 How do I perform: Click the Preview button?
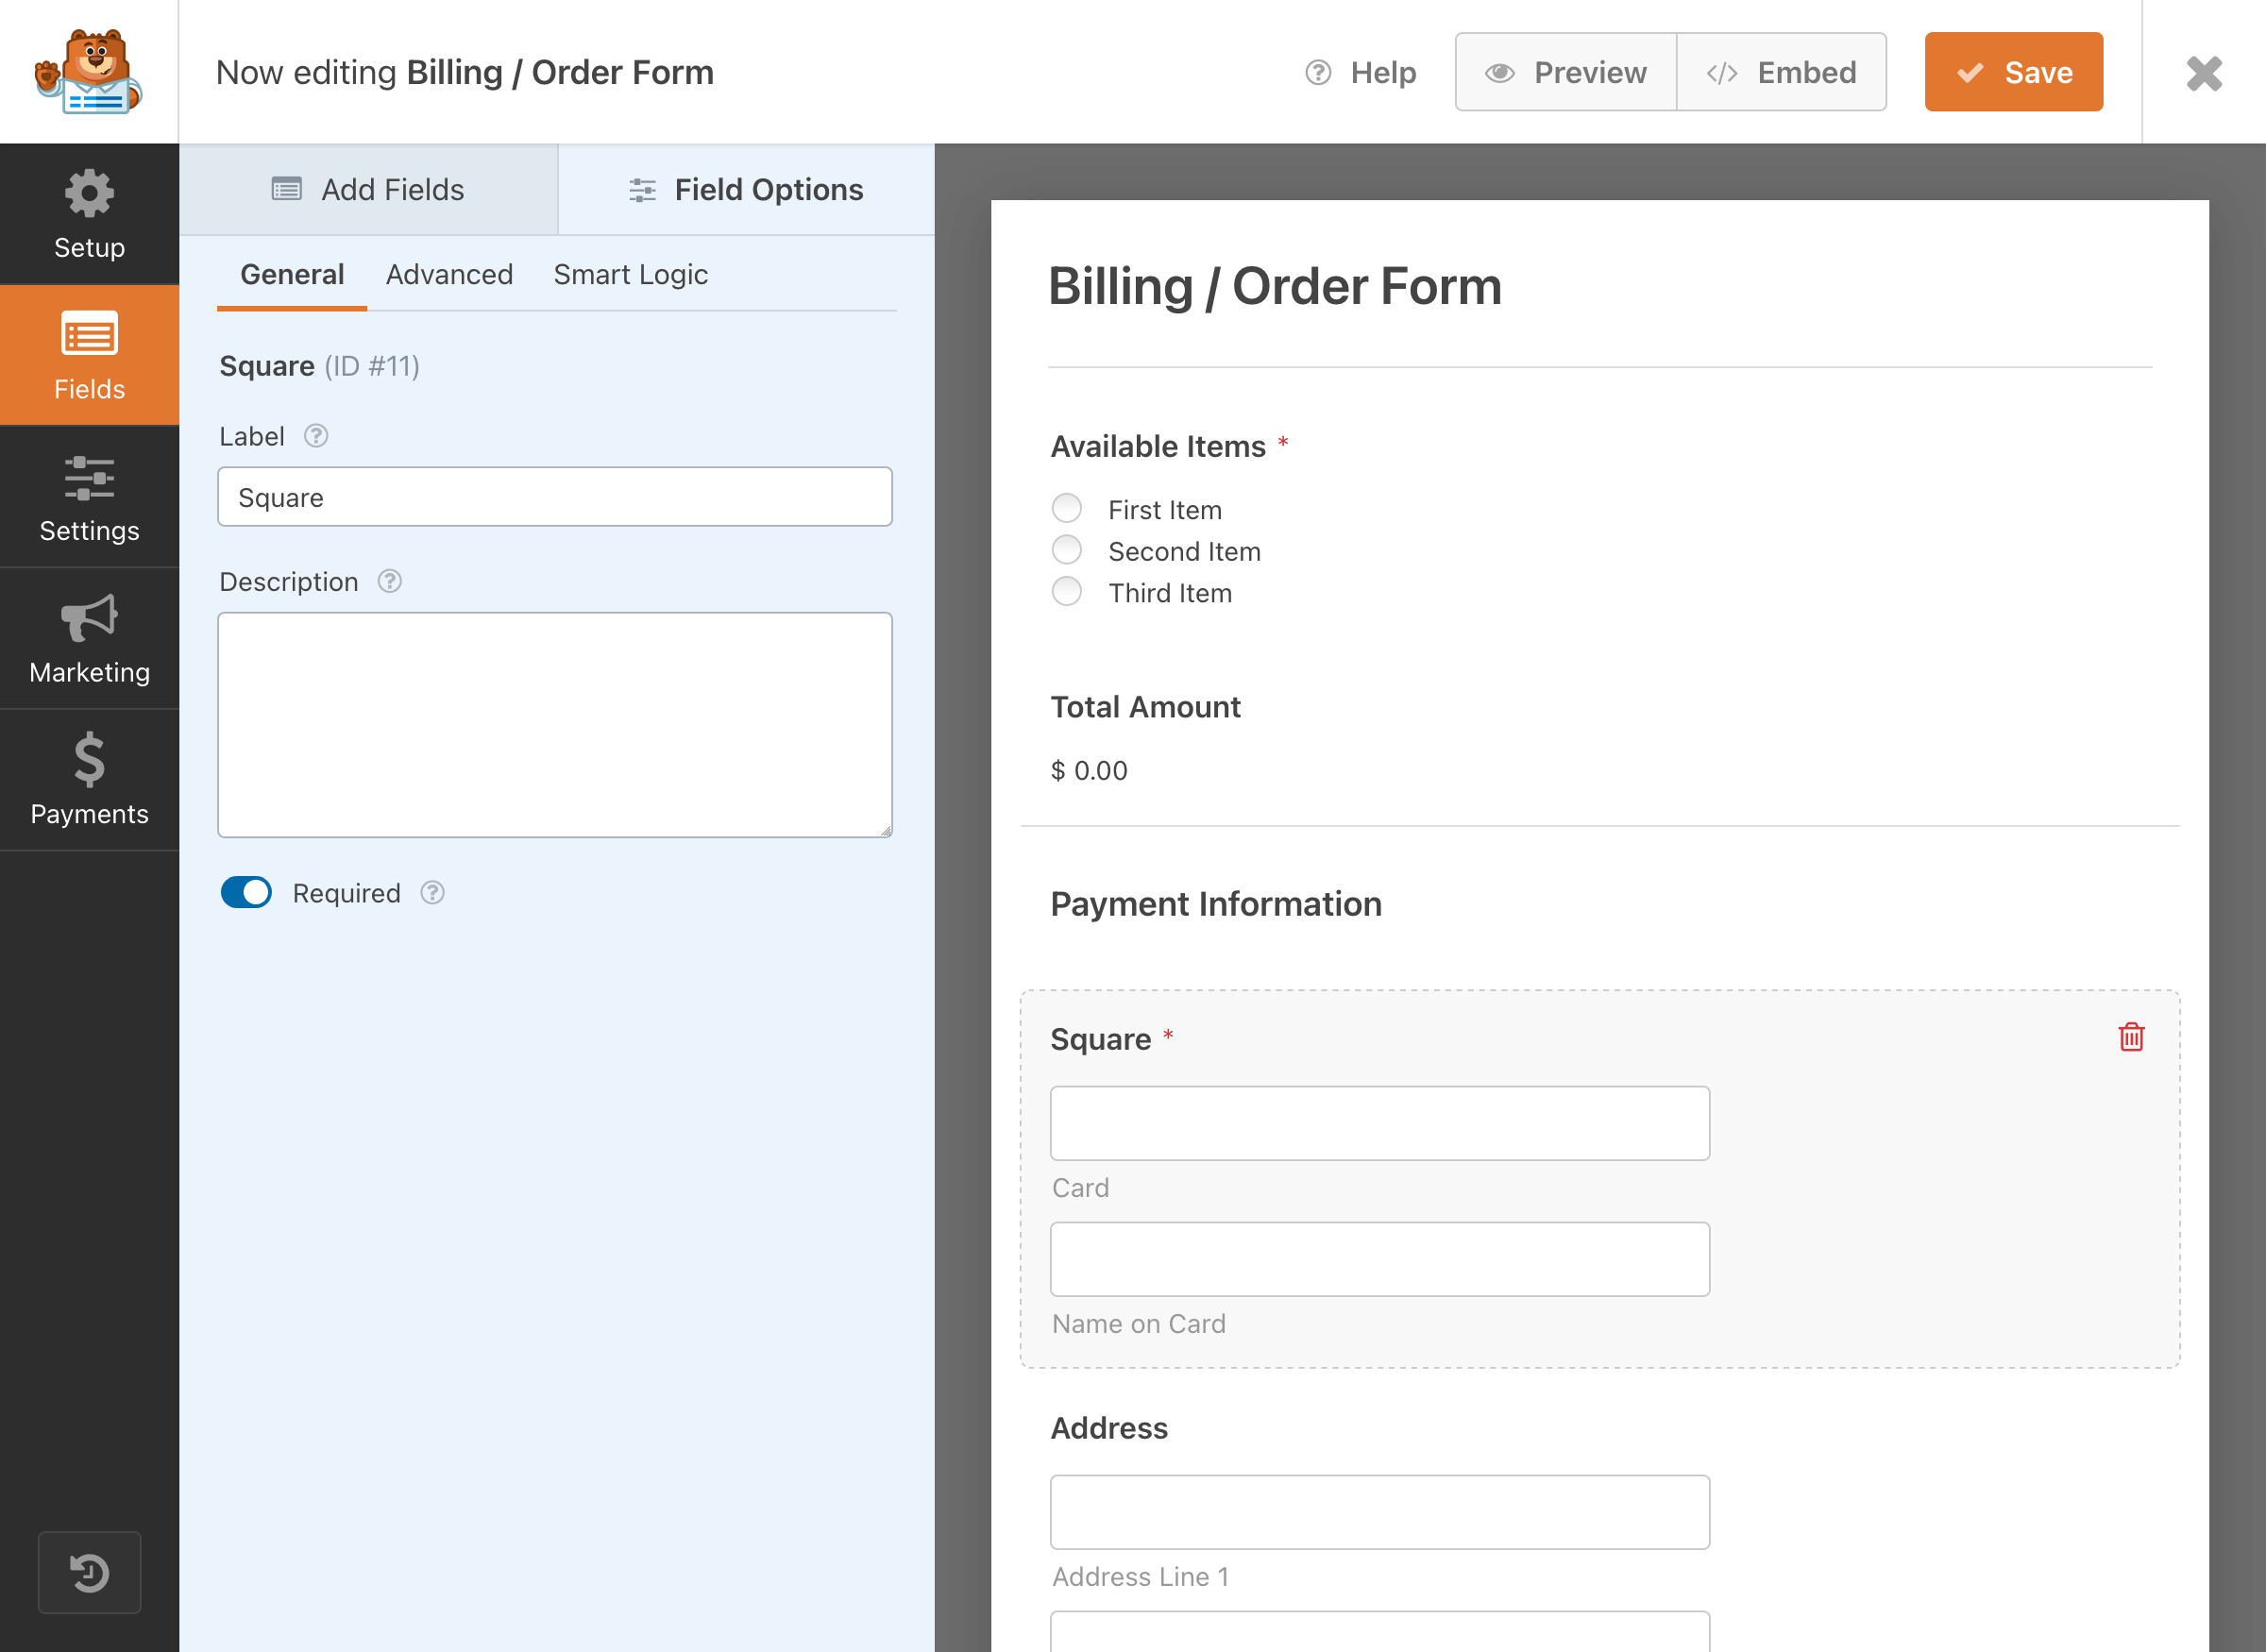click(1565, 72)
